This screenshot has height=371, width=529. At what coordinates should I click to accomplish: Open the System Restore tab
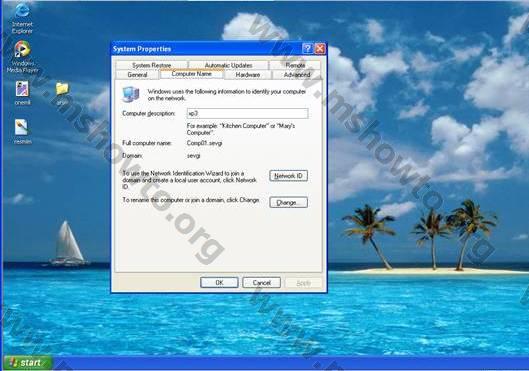point(151,65)
